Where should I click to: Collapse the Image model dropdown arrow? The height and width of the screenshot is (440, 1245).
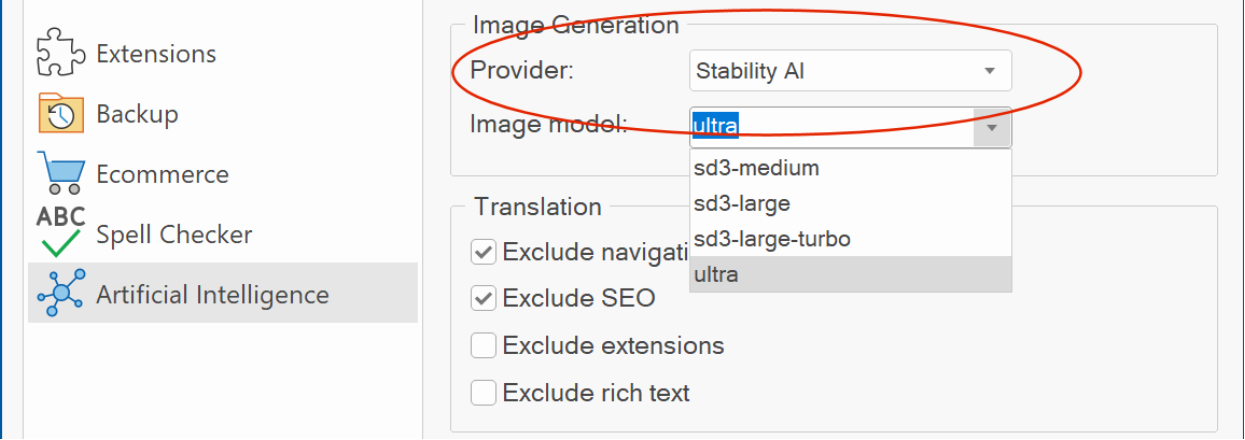pos(991,128)
